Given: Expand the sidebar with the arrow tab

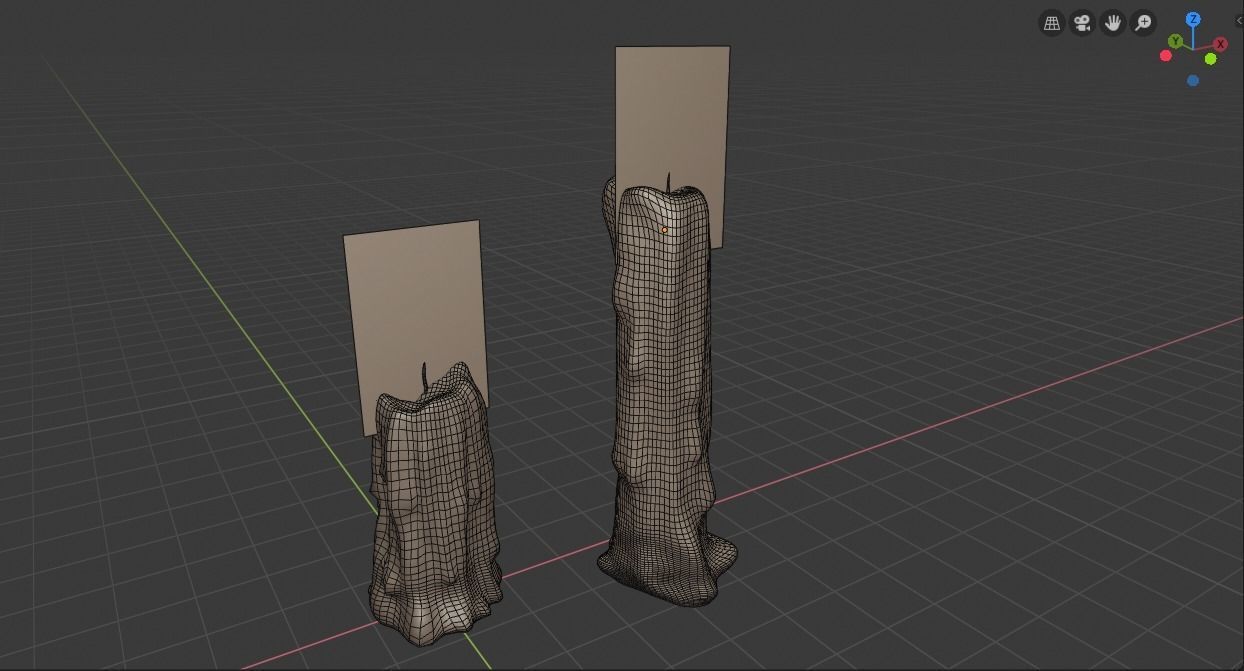Looking at the screenshot, I should click(1239, 21).
